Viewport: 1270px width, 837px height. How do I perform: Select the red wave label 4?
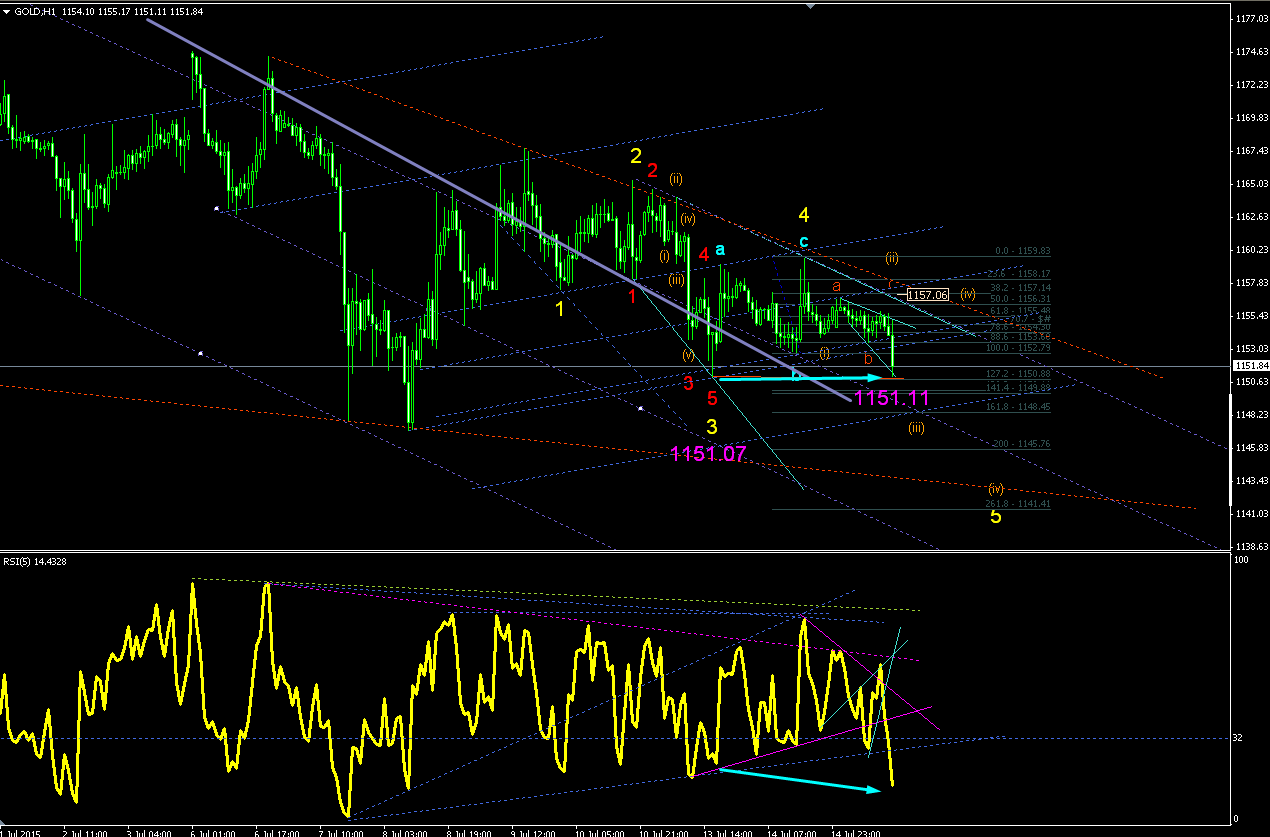[x=704, y=254]
